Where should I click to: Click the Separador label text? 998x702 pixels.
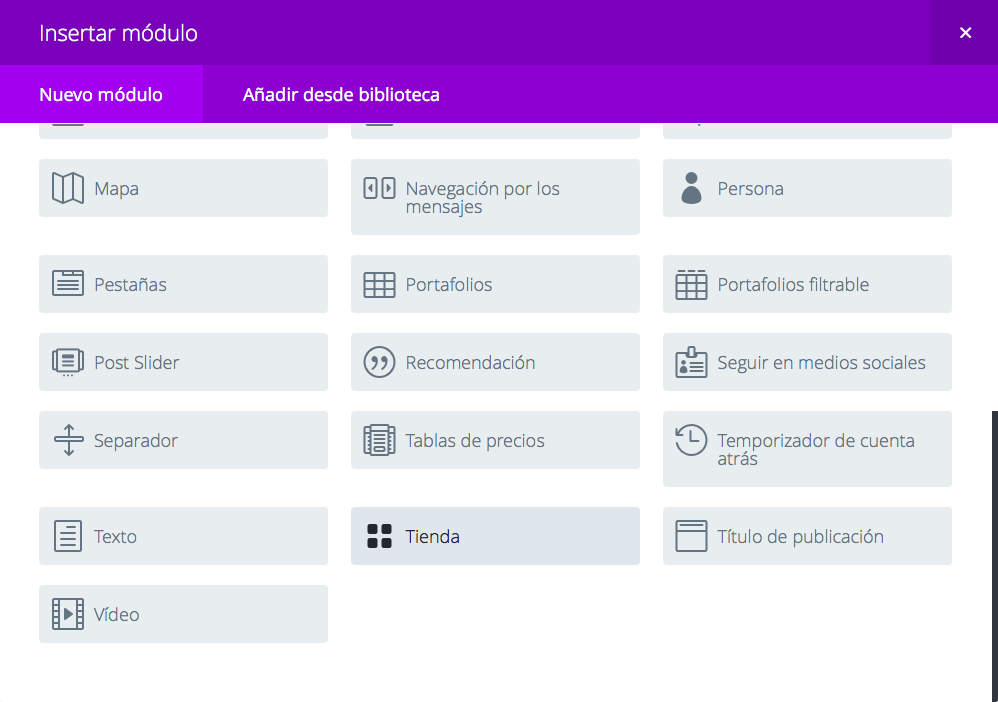click(136, 440)
